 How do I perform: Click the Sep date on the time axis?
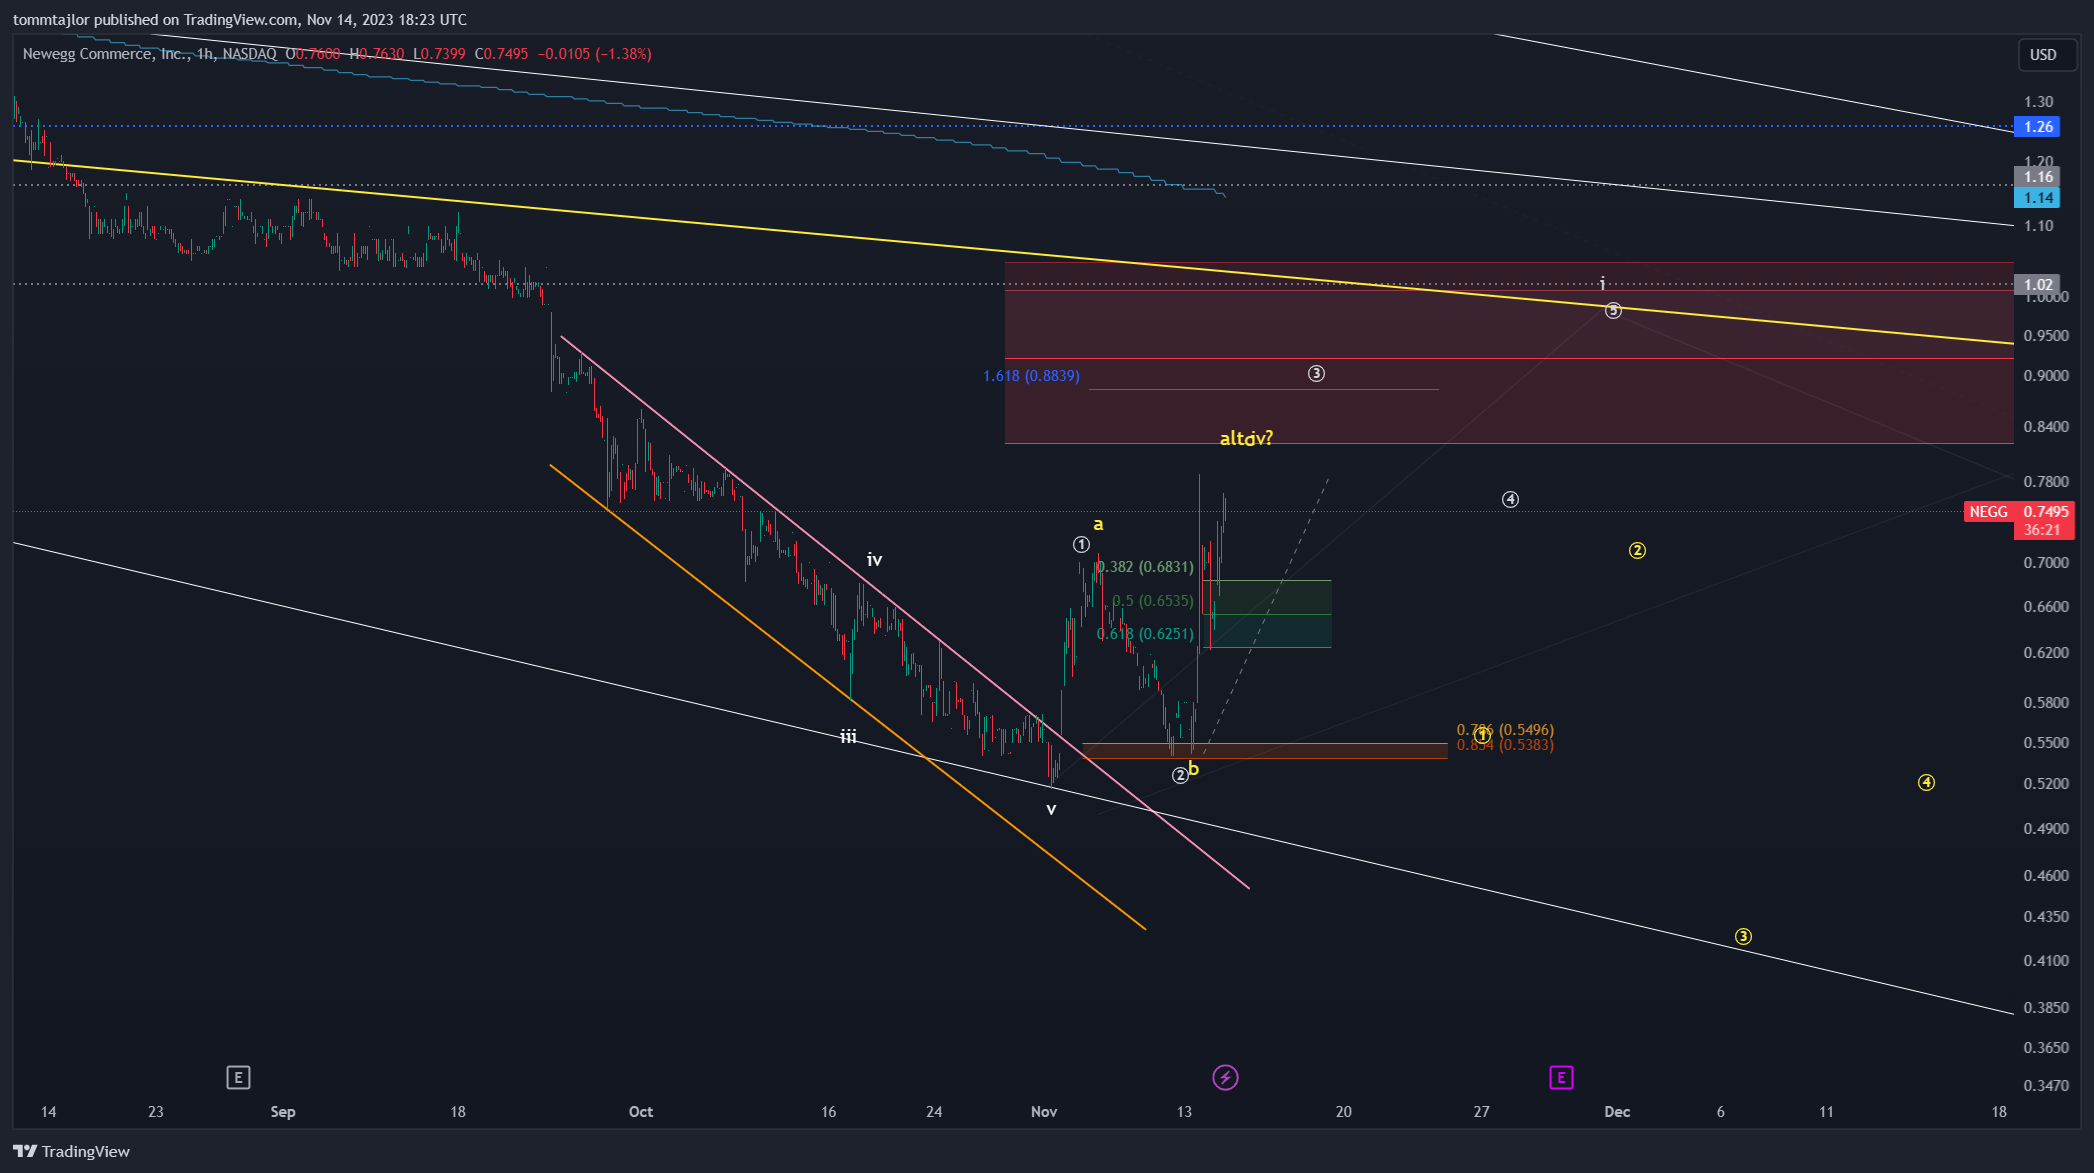tap(283, 1112)
